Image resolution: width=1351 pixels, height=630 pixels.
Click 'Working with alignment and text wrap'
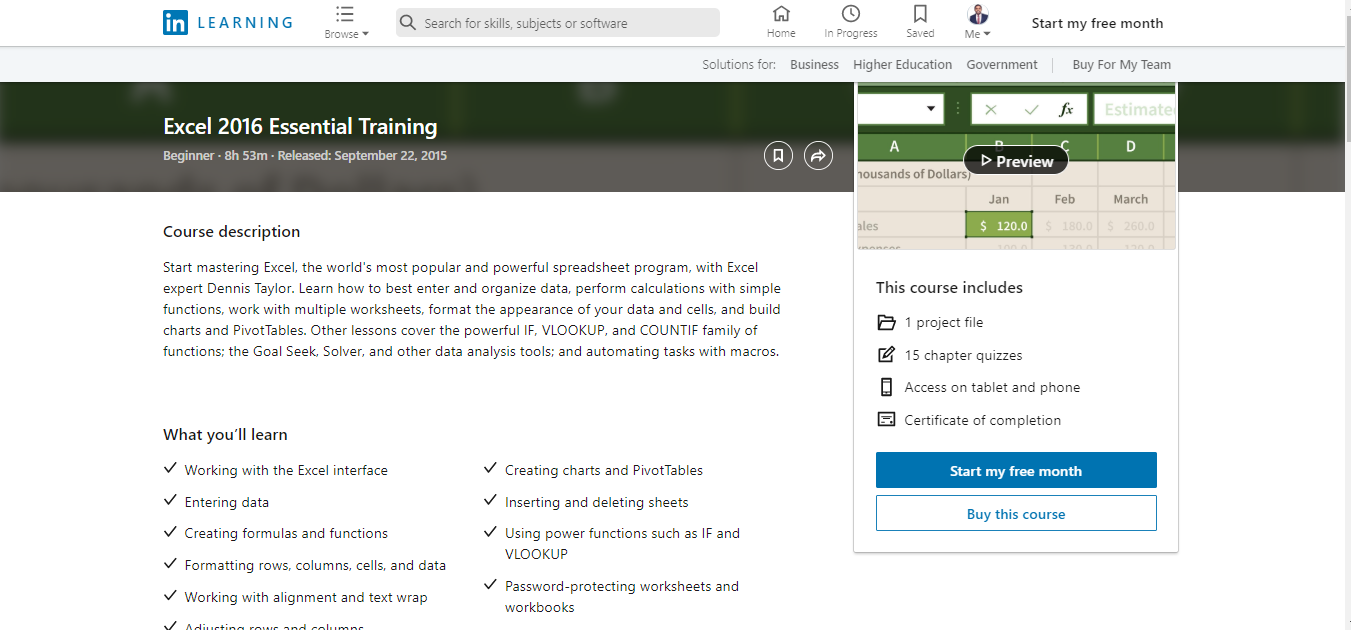(x=306, y=598)
